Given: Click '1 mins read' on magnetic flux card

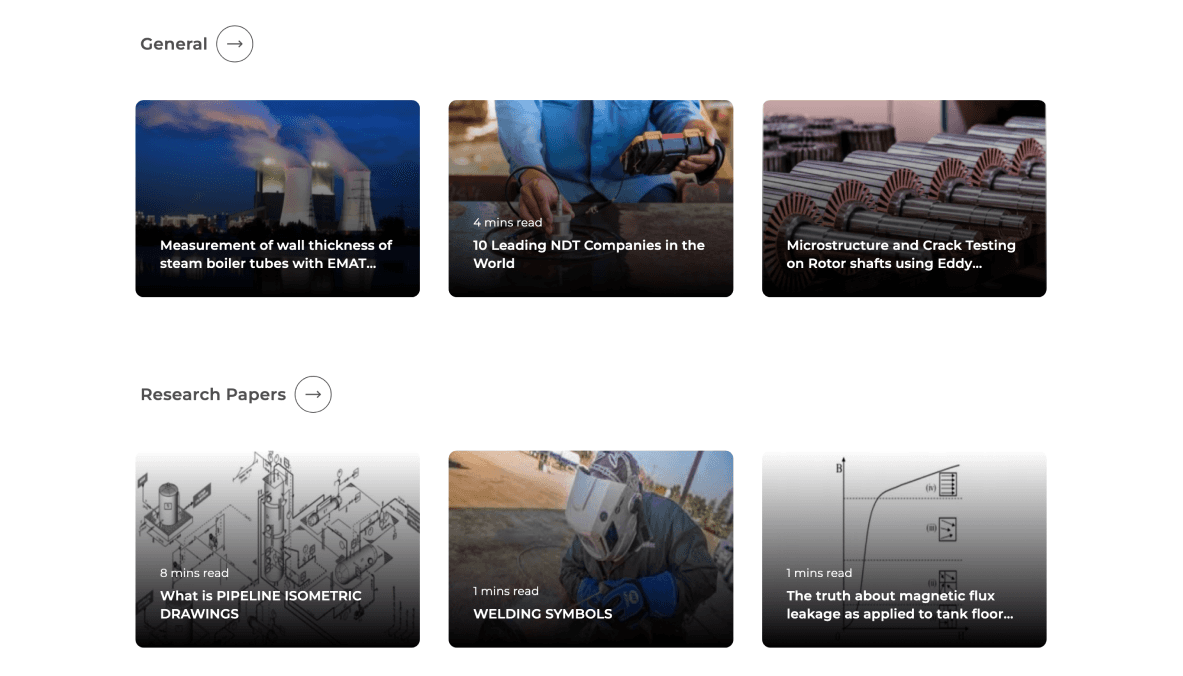Looking at the screenshot, I should 819,573.
